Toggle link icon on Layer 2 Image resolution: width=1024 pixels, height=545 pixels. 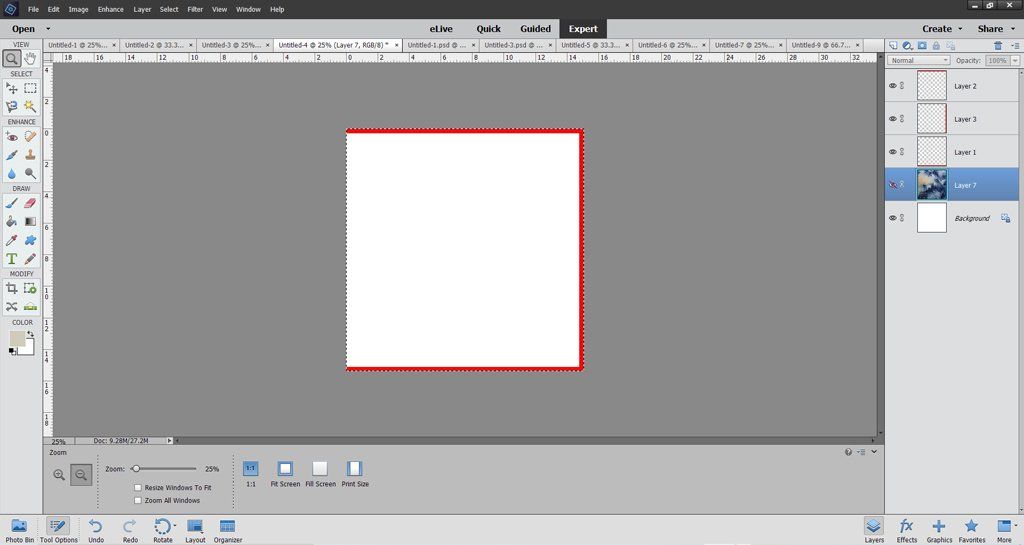tap(903, 86)
